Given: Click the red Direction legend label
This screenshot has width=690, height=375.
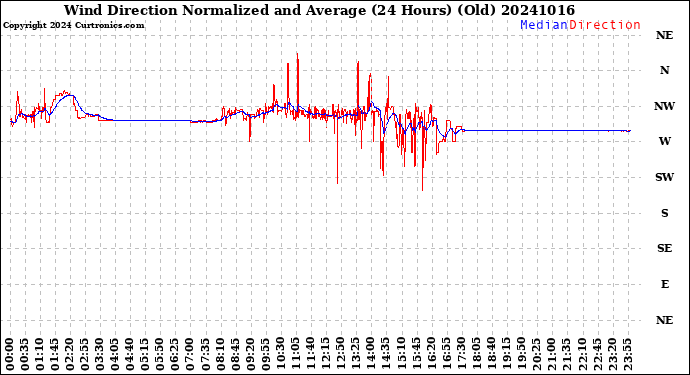Looking at the screenshot, I should [x=605, y=25].
